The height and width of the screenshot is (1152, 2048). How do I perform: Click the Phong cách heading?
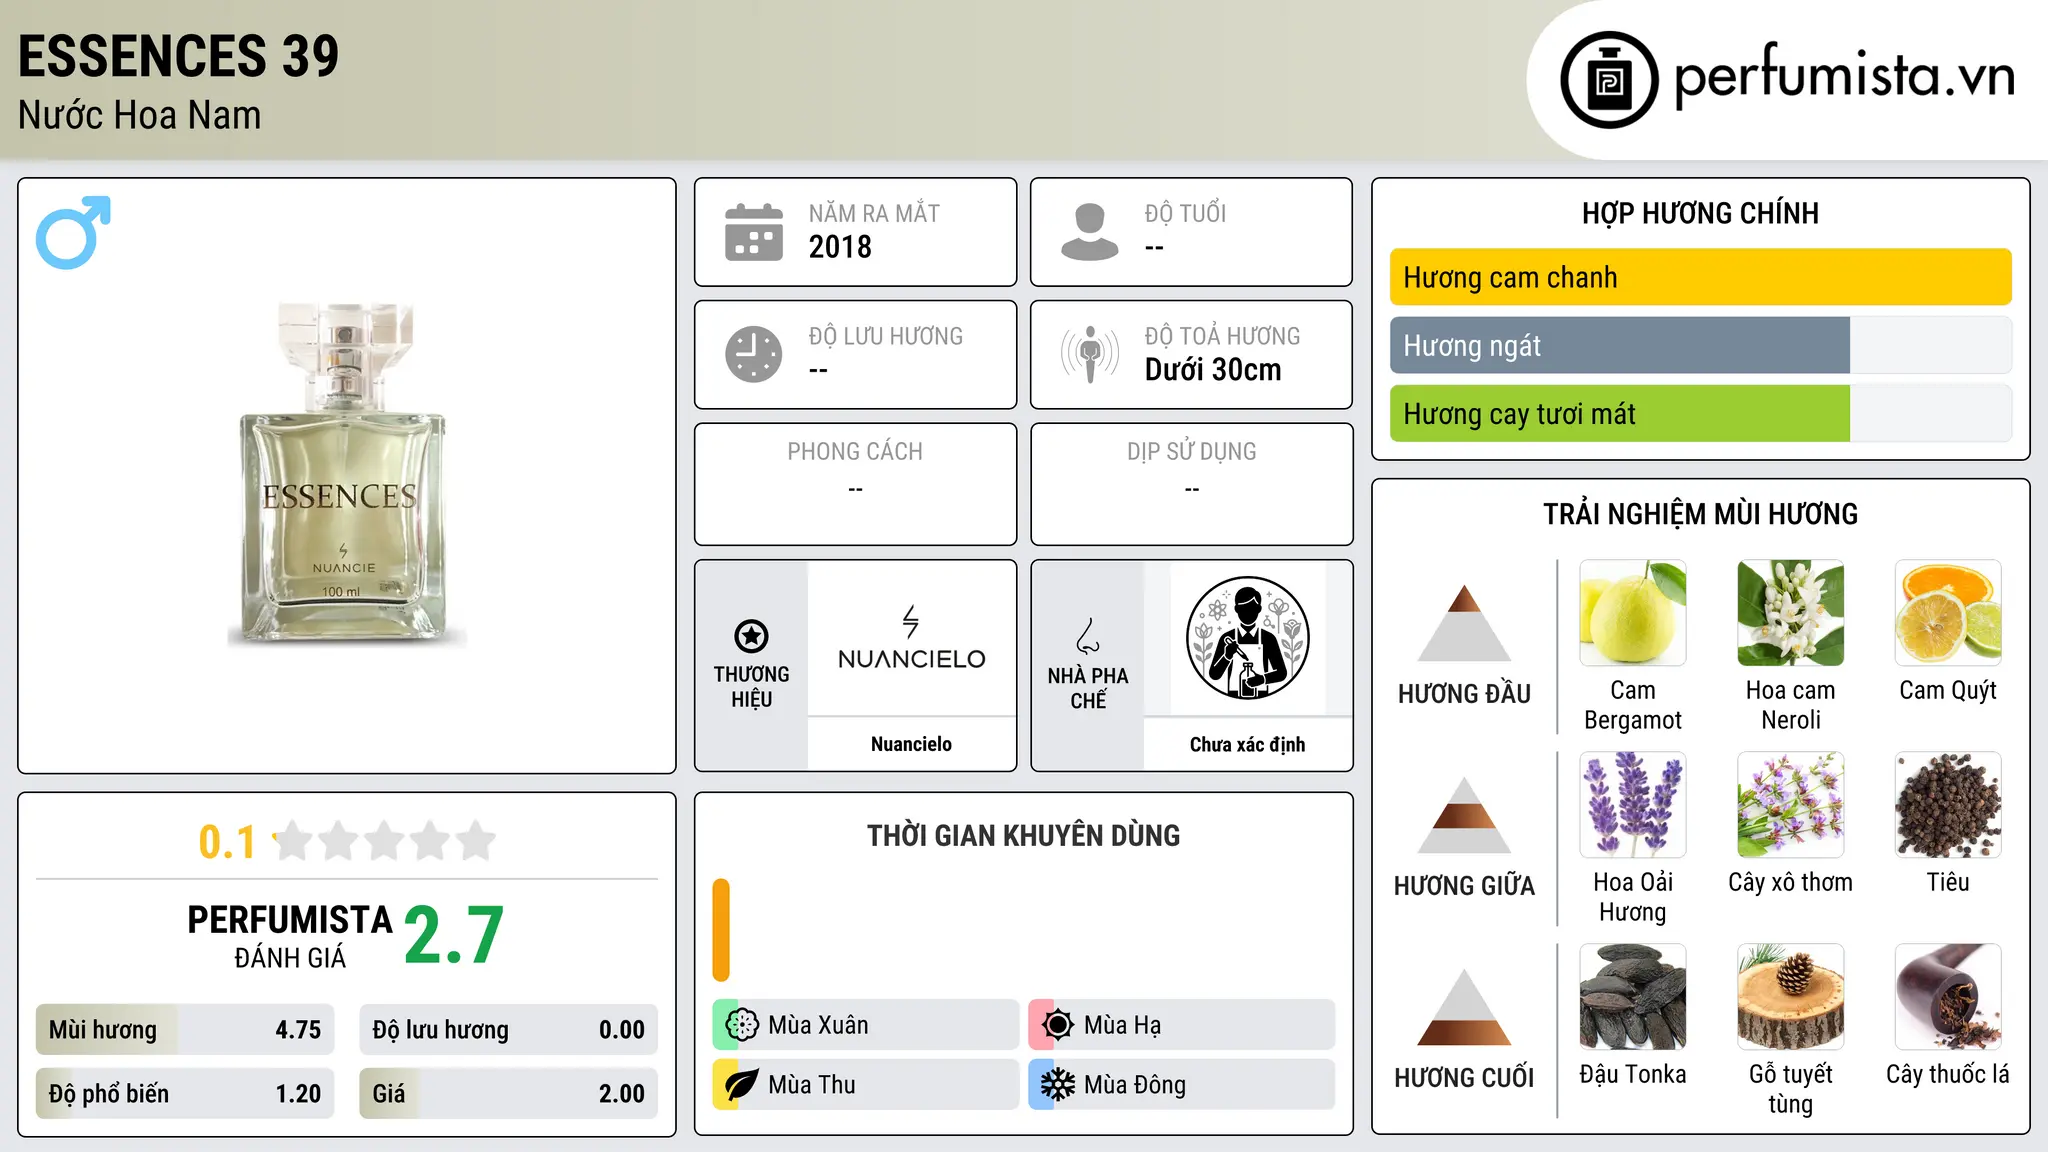pyautogui.click(x=855, y=452)
